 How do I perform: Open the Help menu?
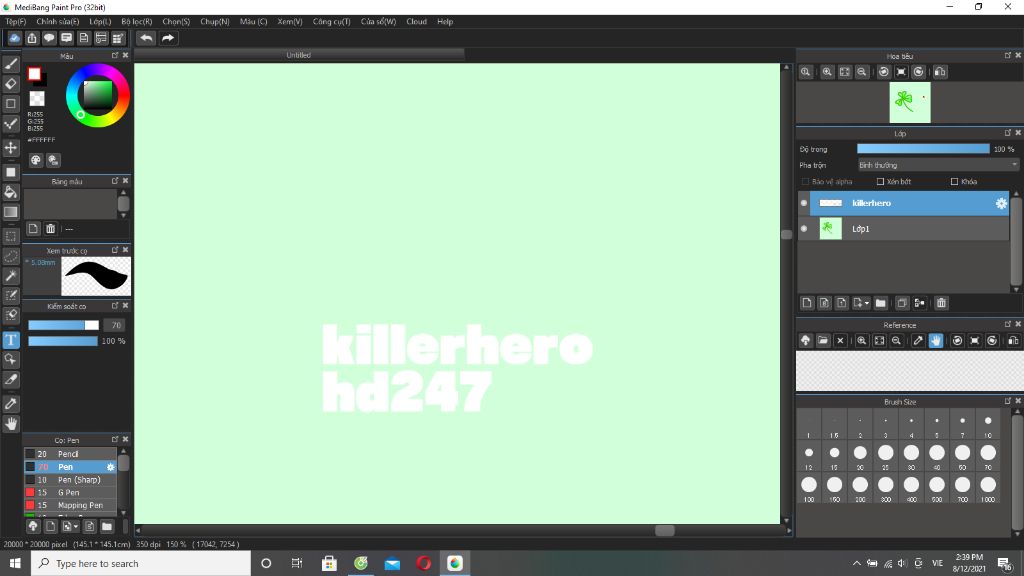[445, 22]
